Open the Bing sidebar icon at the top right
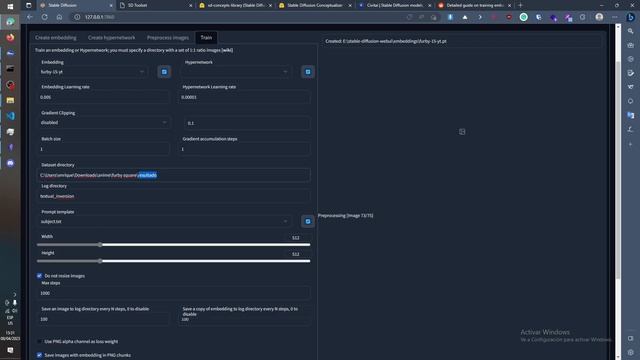640x360 pixels. pyautogui.click(x=631, y=17)
